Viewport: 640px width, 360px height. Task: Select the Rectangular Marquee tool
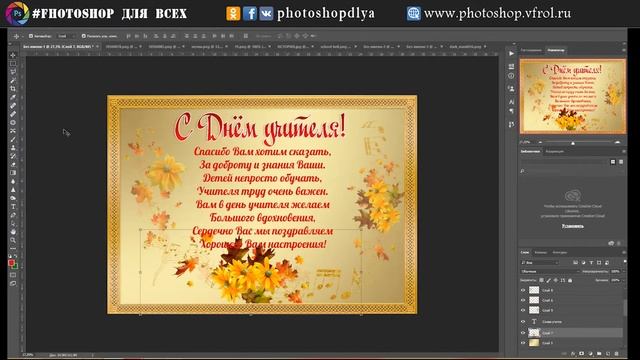point(13,64)
